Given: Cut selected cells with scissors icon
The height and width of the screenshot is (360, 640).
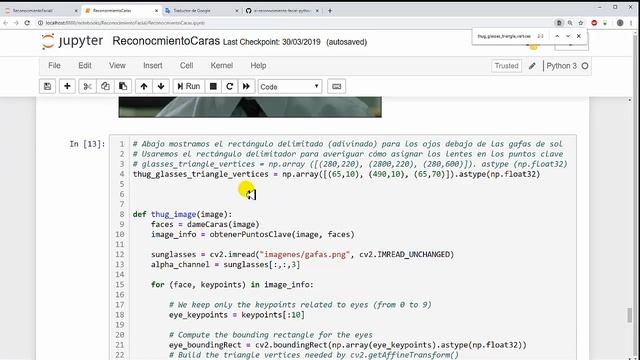Looking at the screenshot, I should click(x=87, y=87).
